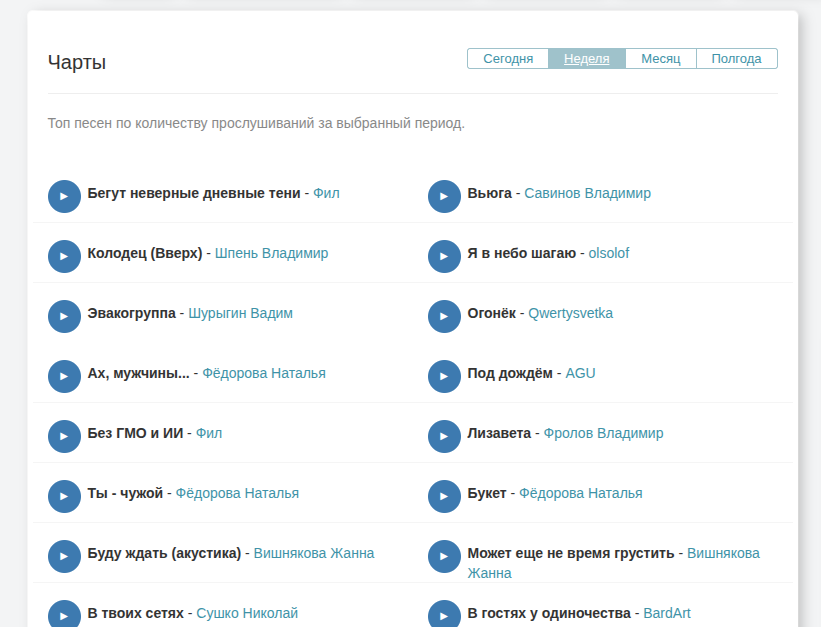Image resolution: width=821 pixels, height=627 pixels.
Task: Play the song "Бегут неверные дневные тени"
Action: (x=64, y=196)
